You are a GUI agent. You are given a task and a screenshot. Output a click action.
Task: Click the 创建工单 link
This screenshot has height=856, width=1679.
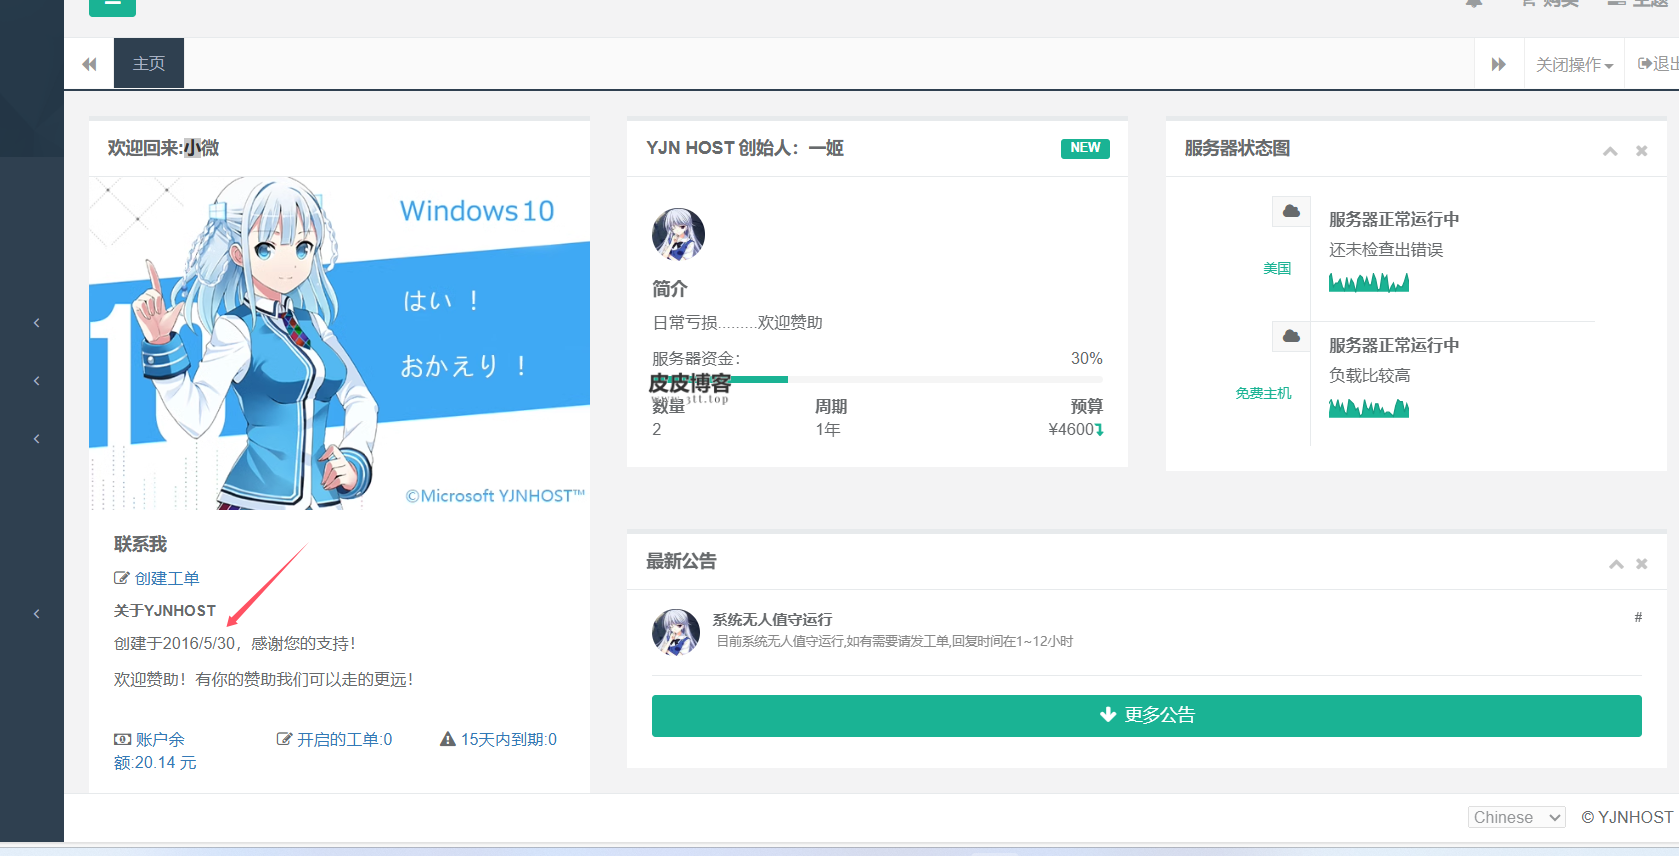157,578
